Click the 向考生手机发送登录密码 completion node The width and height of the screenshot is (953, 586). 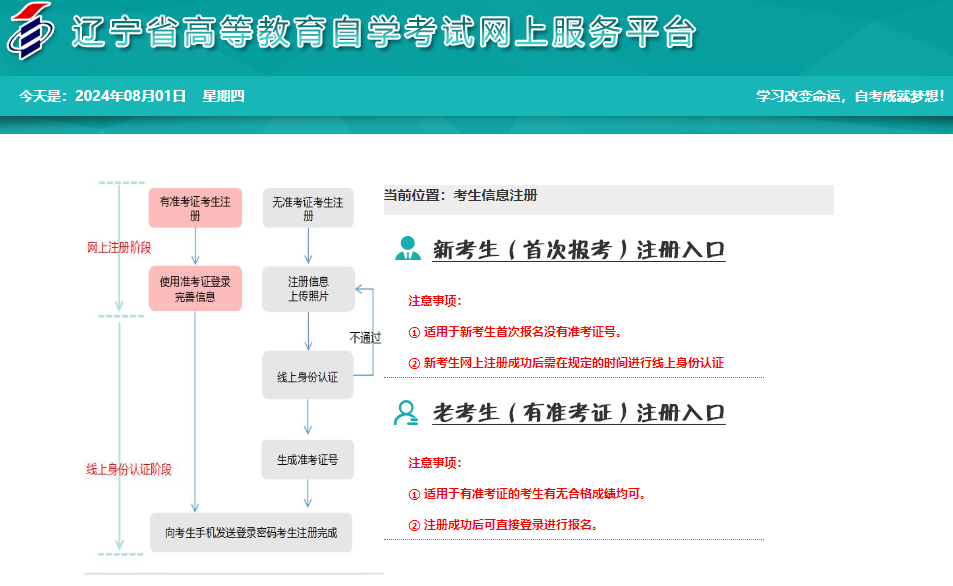251,533
